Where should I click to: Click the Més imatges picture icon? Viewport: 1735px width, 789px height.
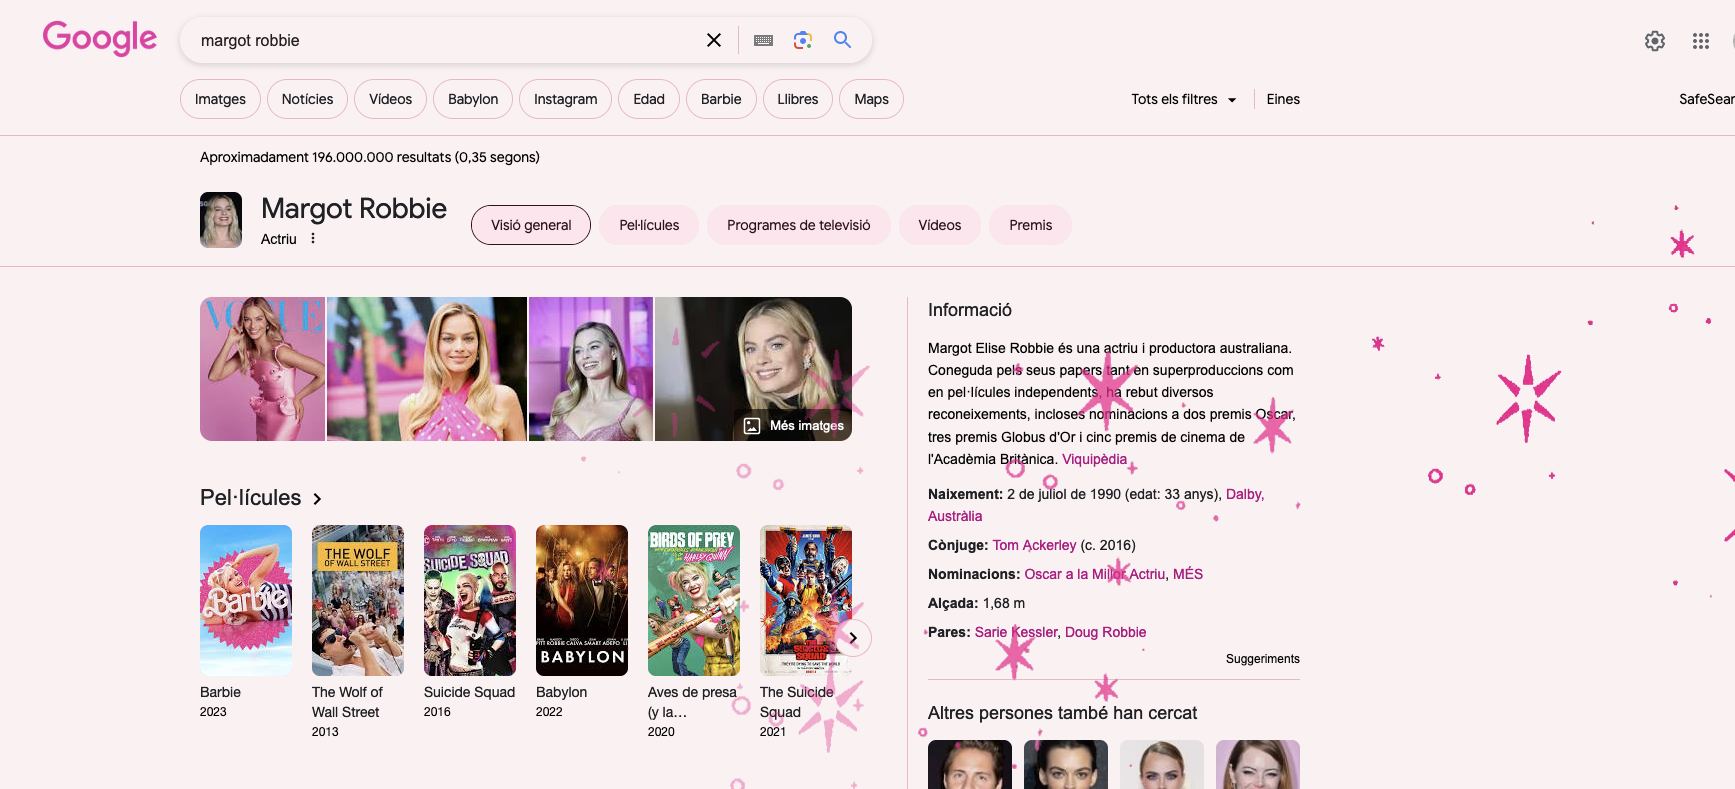(x=752, y=426)
